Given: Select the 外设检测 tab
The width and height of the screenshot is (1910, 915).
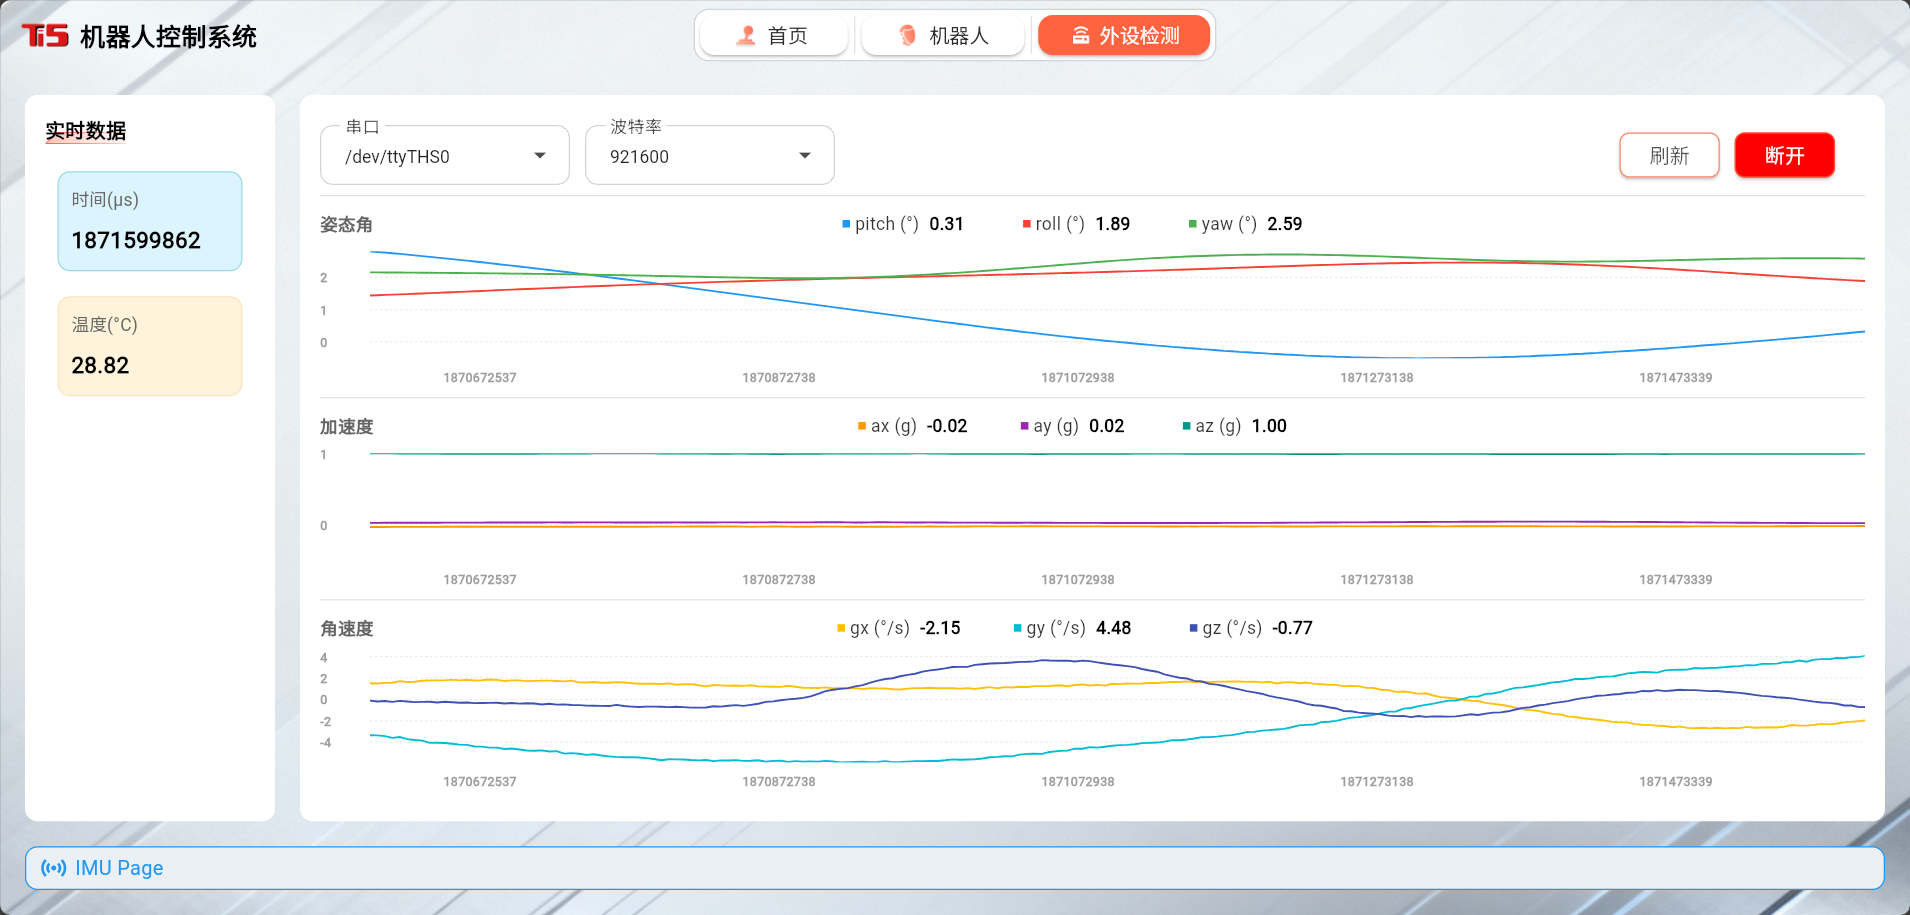Looking at the screenshot, I should 1124,35.
